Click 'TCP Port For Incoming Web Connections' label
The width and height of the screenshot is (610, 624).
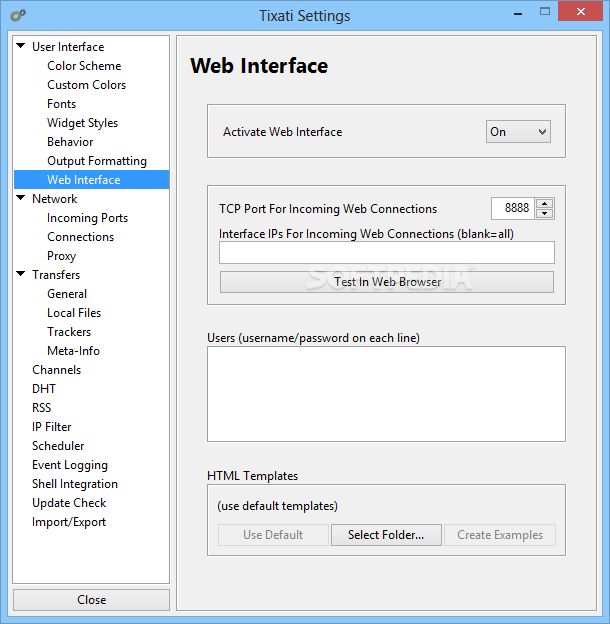(328, 209)
